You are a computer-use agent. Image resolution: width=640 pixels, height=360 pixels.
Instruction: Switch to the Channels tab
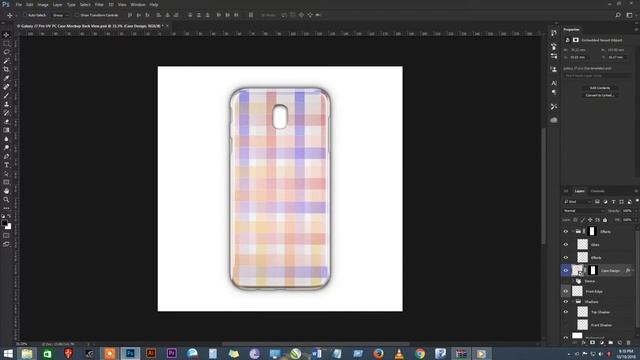coord(597,191)
